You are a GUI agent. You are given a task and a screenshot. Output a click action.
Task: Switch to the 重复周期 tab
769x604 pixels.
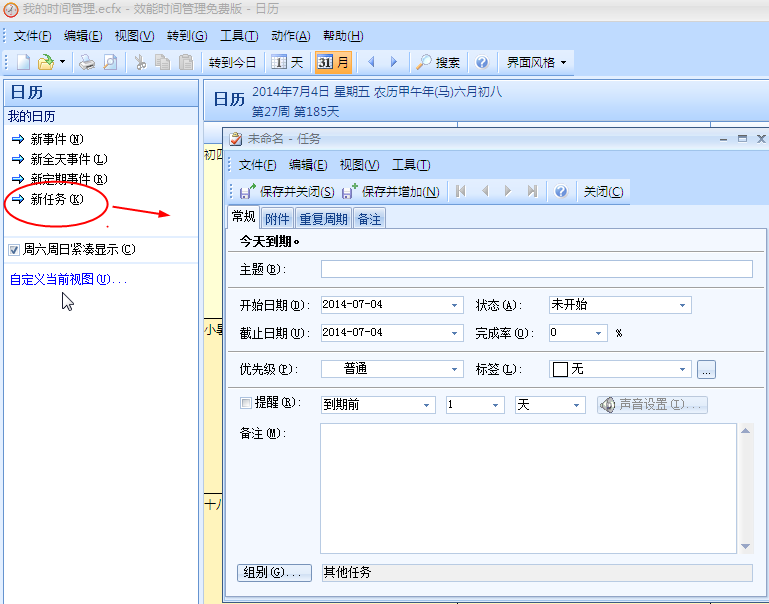(x=323, y=219)
